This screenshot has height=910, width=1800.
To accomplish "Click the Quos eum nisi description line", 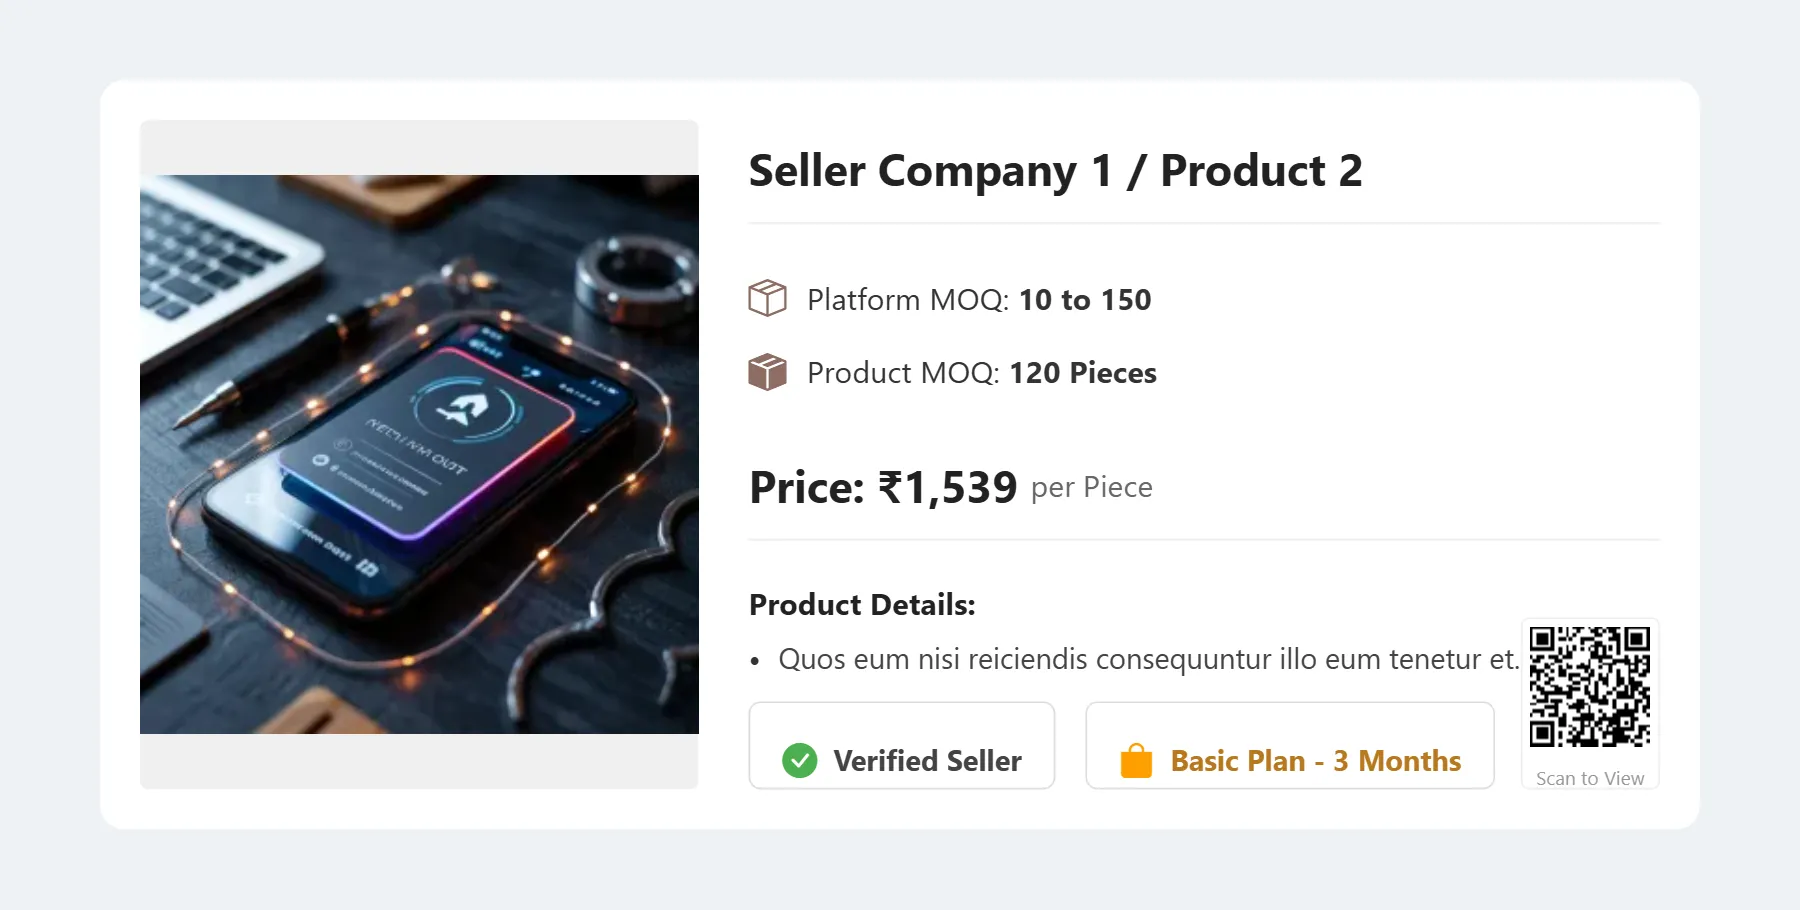I will 1148,660.
